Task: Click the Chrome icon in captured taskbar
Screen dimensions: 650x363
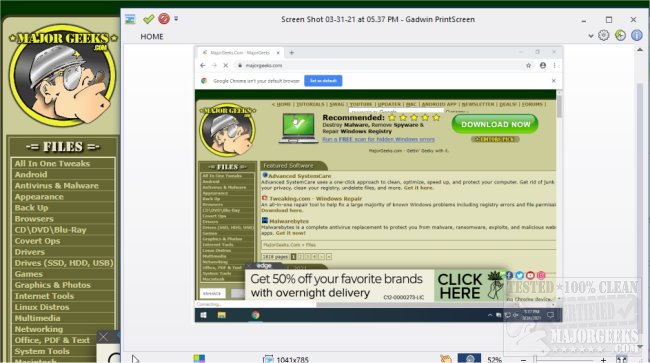Action: 255,315
